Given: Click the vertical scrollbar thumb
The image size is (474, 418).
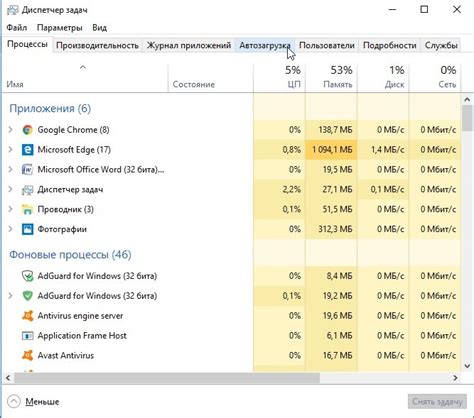Looking at the screenshot, I should coord(467,118).
